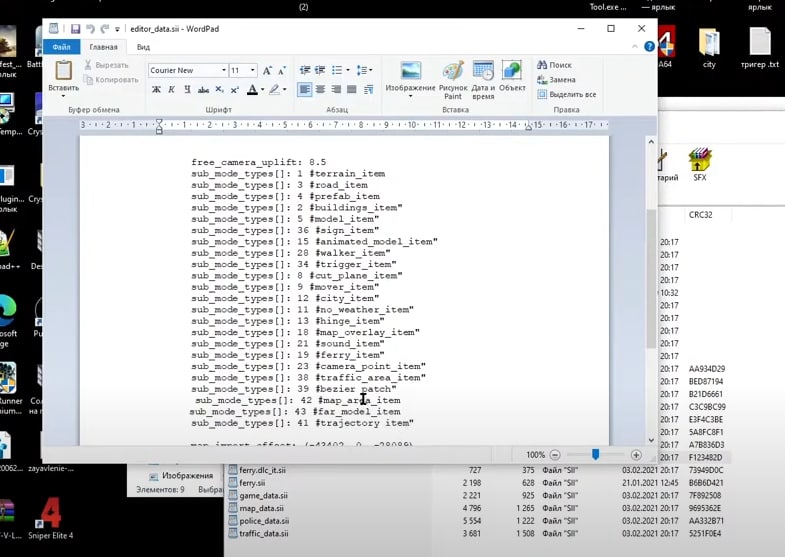The height and width of the screenshot is (557, 785).
Task: Shrink font size with the smaller A icon
Action: pyautogui.click(x=282, y=71)
